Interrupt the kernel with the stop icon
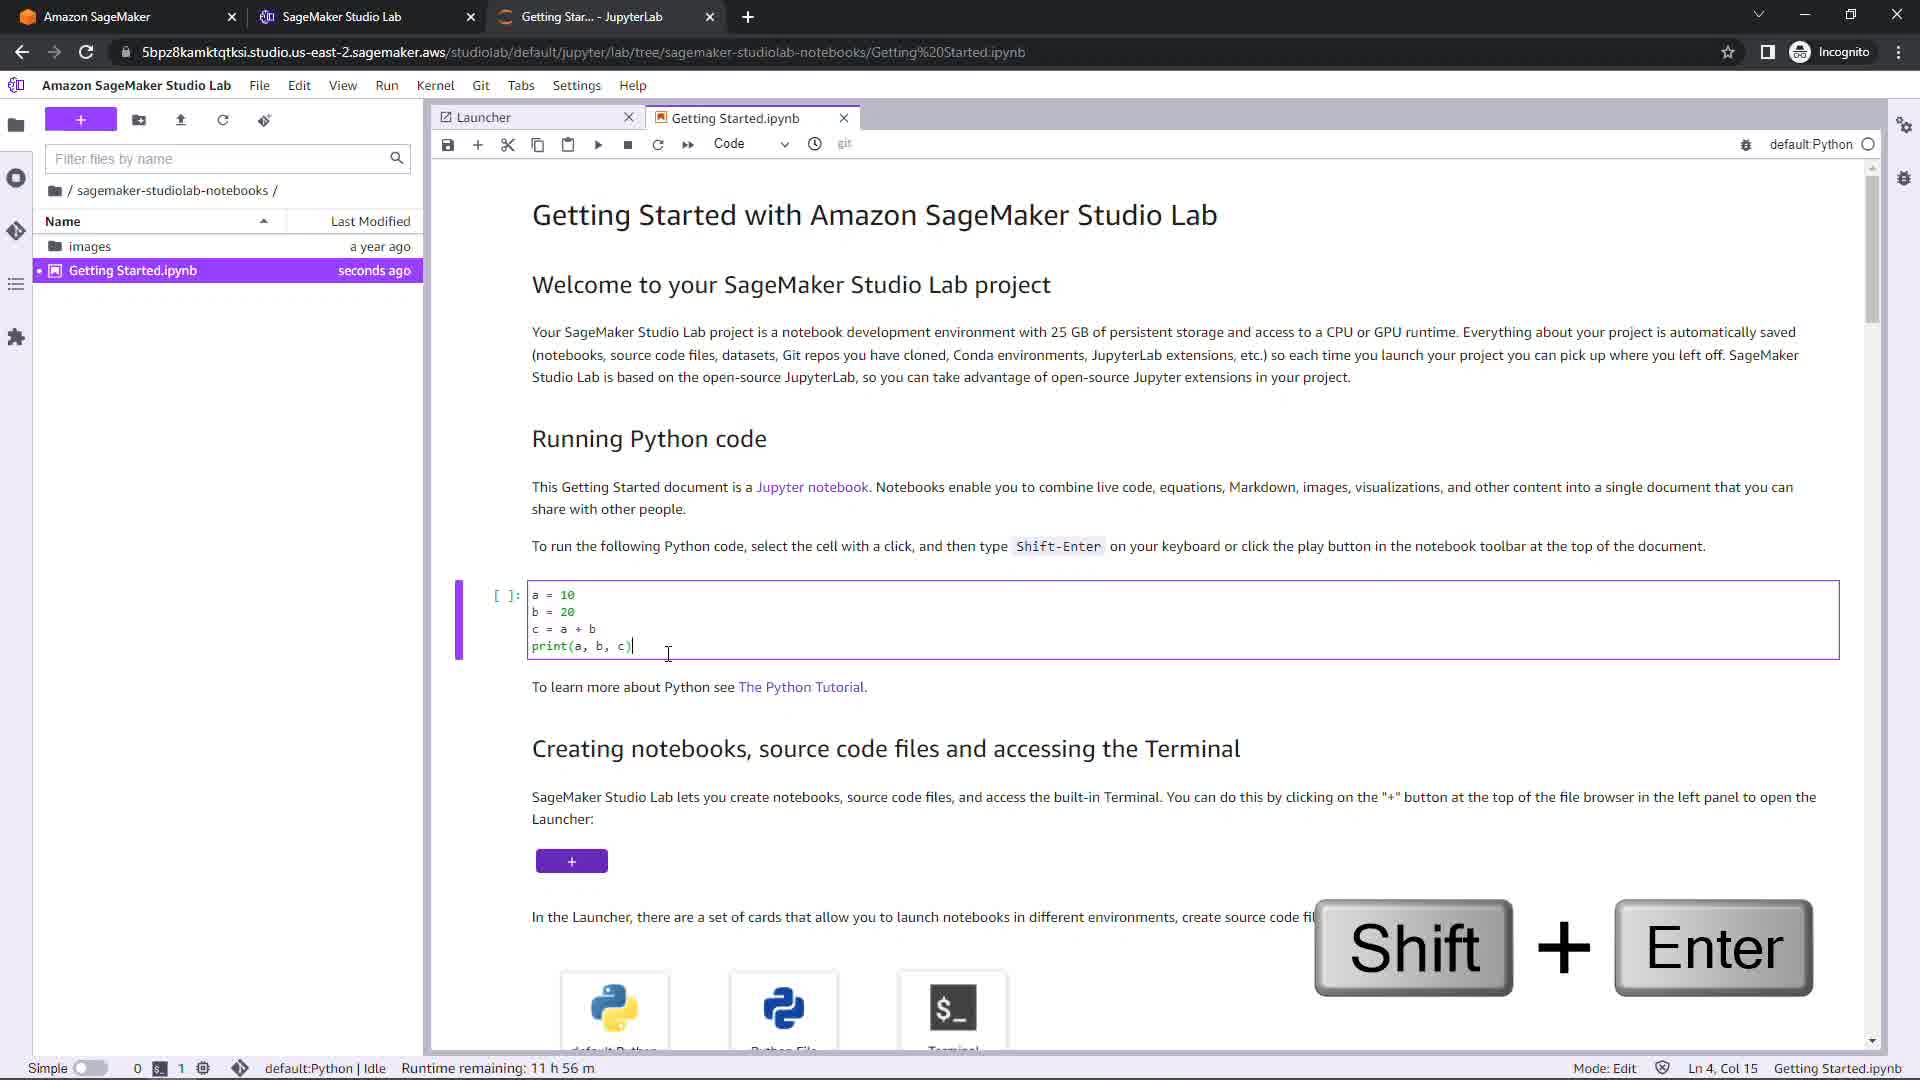This screenshot has height=1080, width=1920. click(x=628, y=145)
